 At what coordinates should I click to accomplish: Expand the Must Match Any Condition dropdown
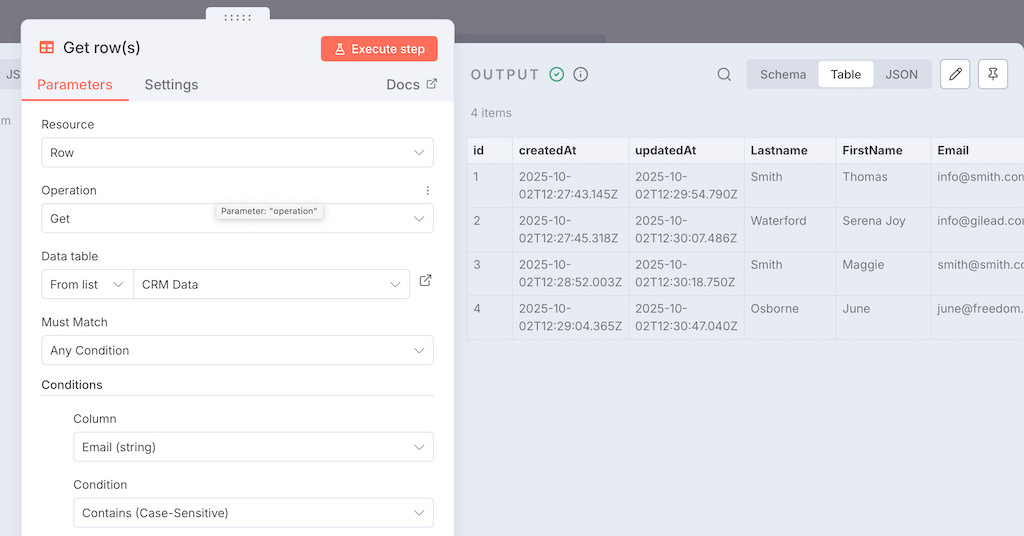(237, 351)
